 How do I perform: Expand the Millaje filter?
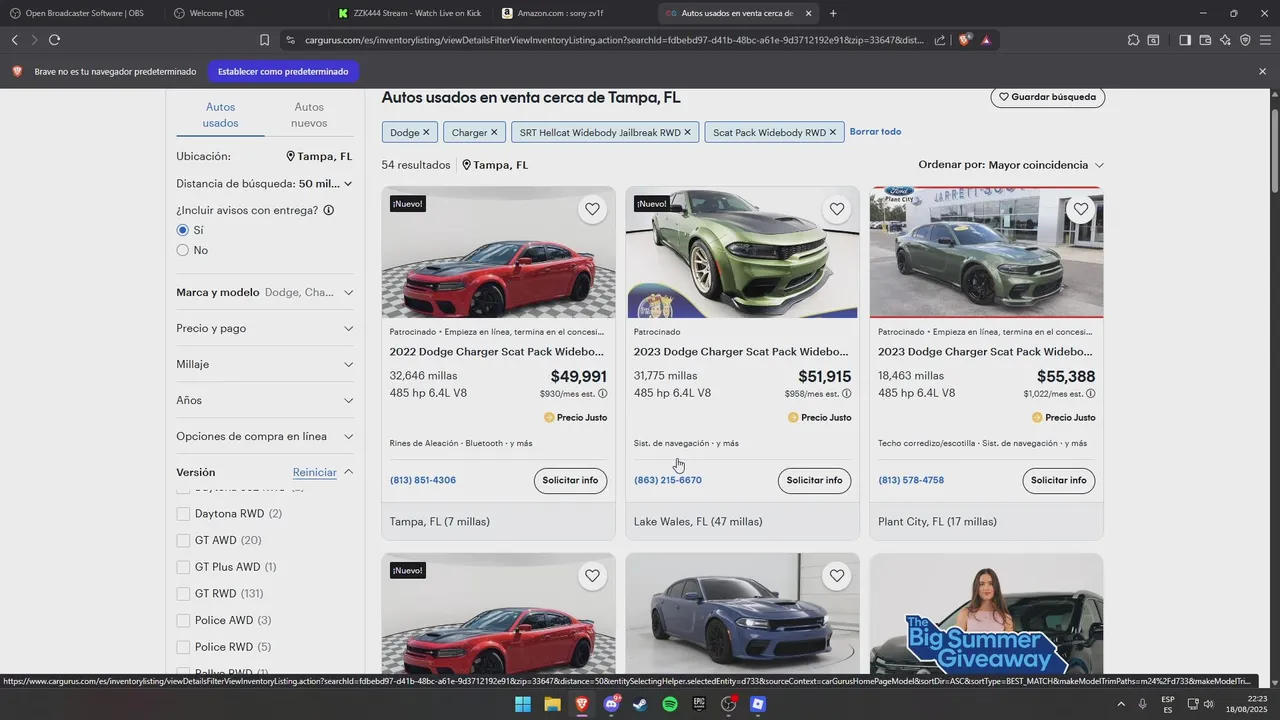tap(265, 364)
